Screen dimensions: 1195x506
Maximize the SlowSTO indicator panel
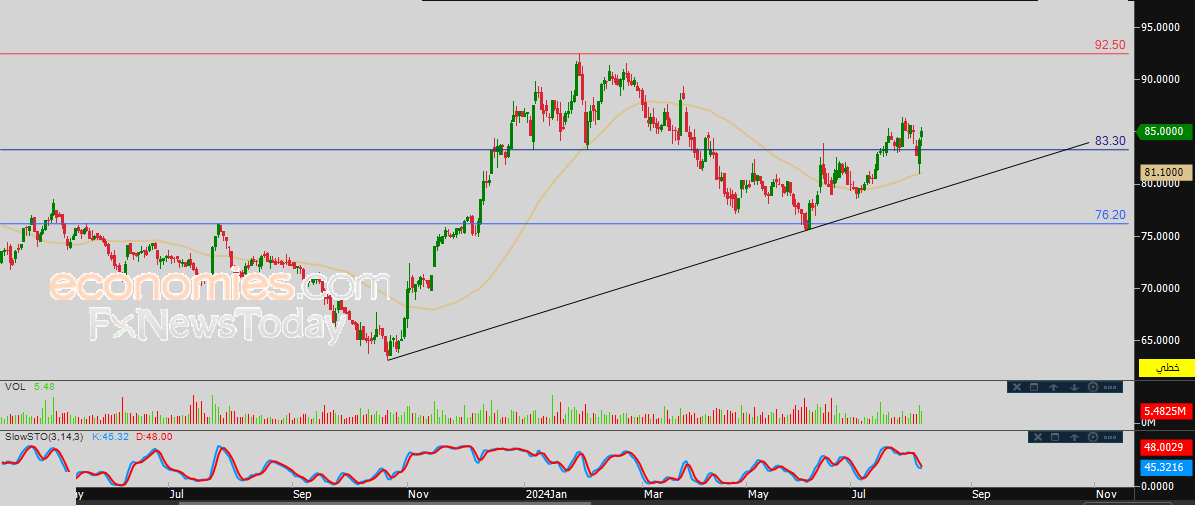click(1055, 437)
